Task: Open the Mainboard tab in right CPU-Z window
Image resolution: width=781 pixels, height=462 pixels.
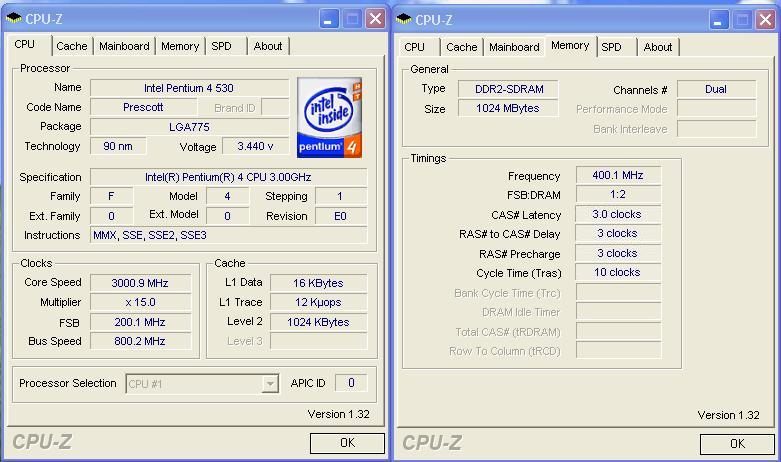Action: (x=514, y=47)
